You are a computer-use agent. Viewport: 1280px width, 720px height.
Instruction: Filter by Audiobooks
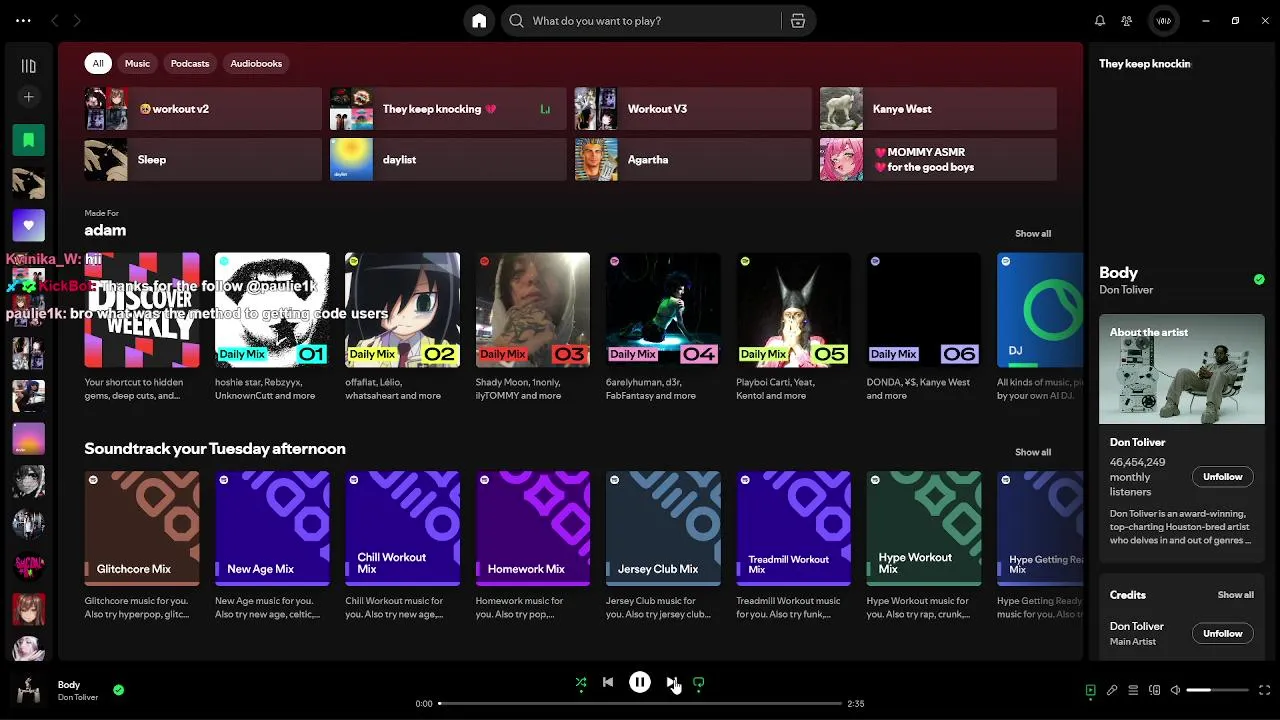click(x=256, y=63)
